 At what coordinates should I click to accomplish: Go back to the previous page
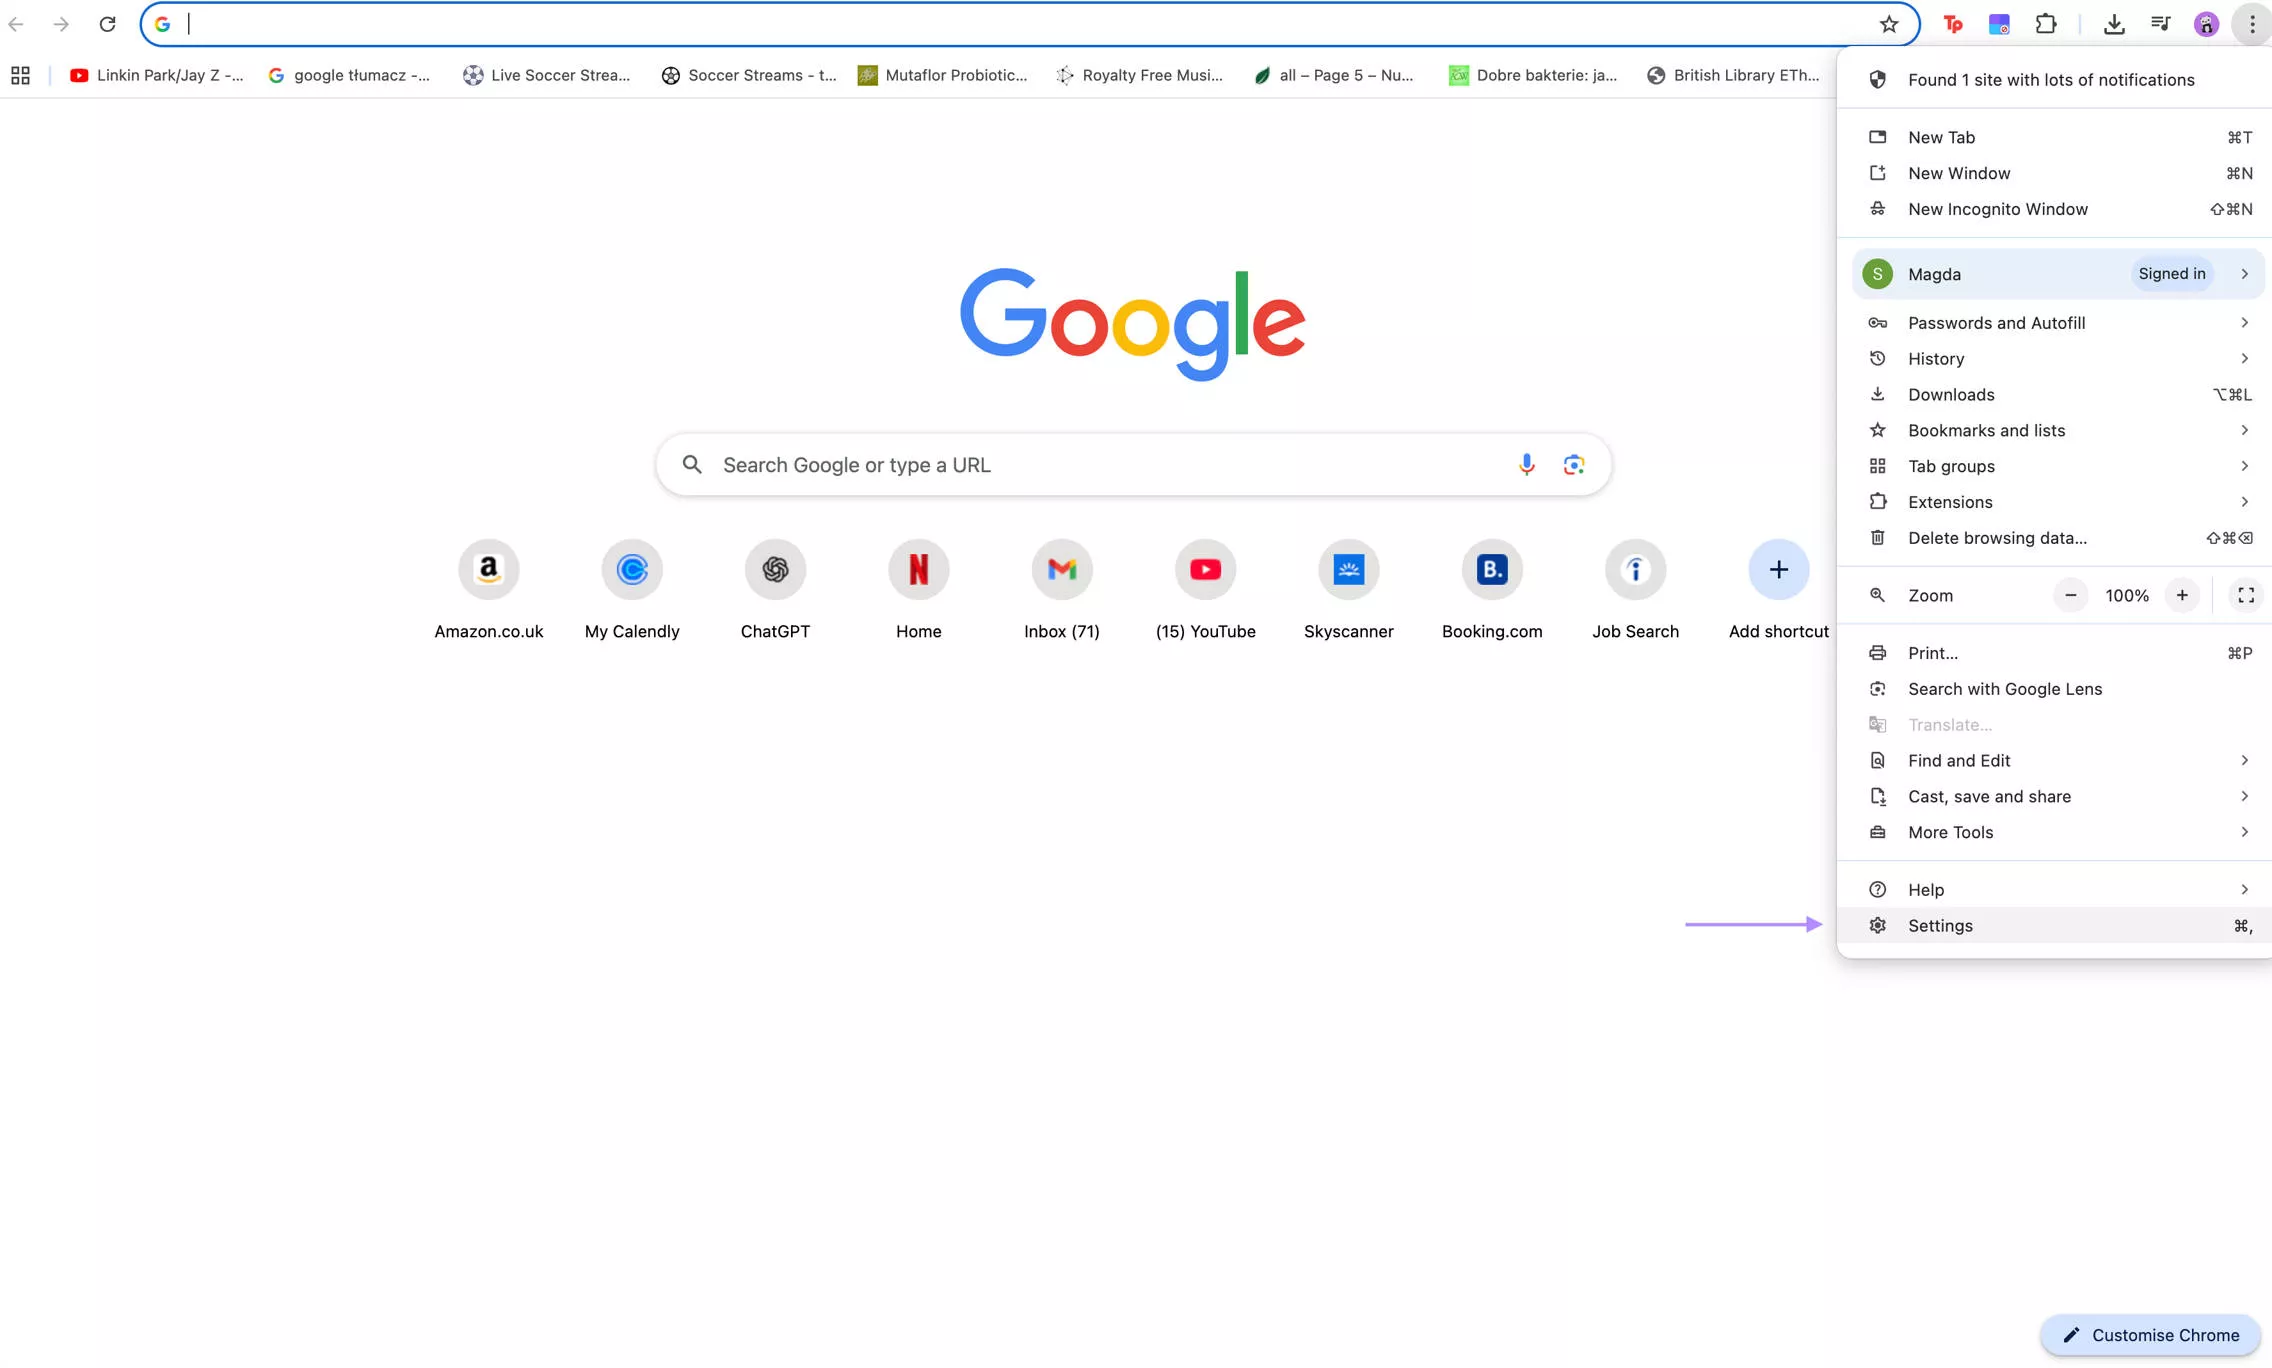click(16, 24)
